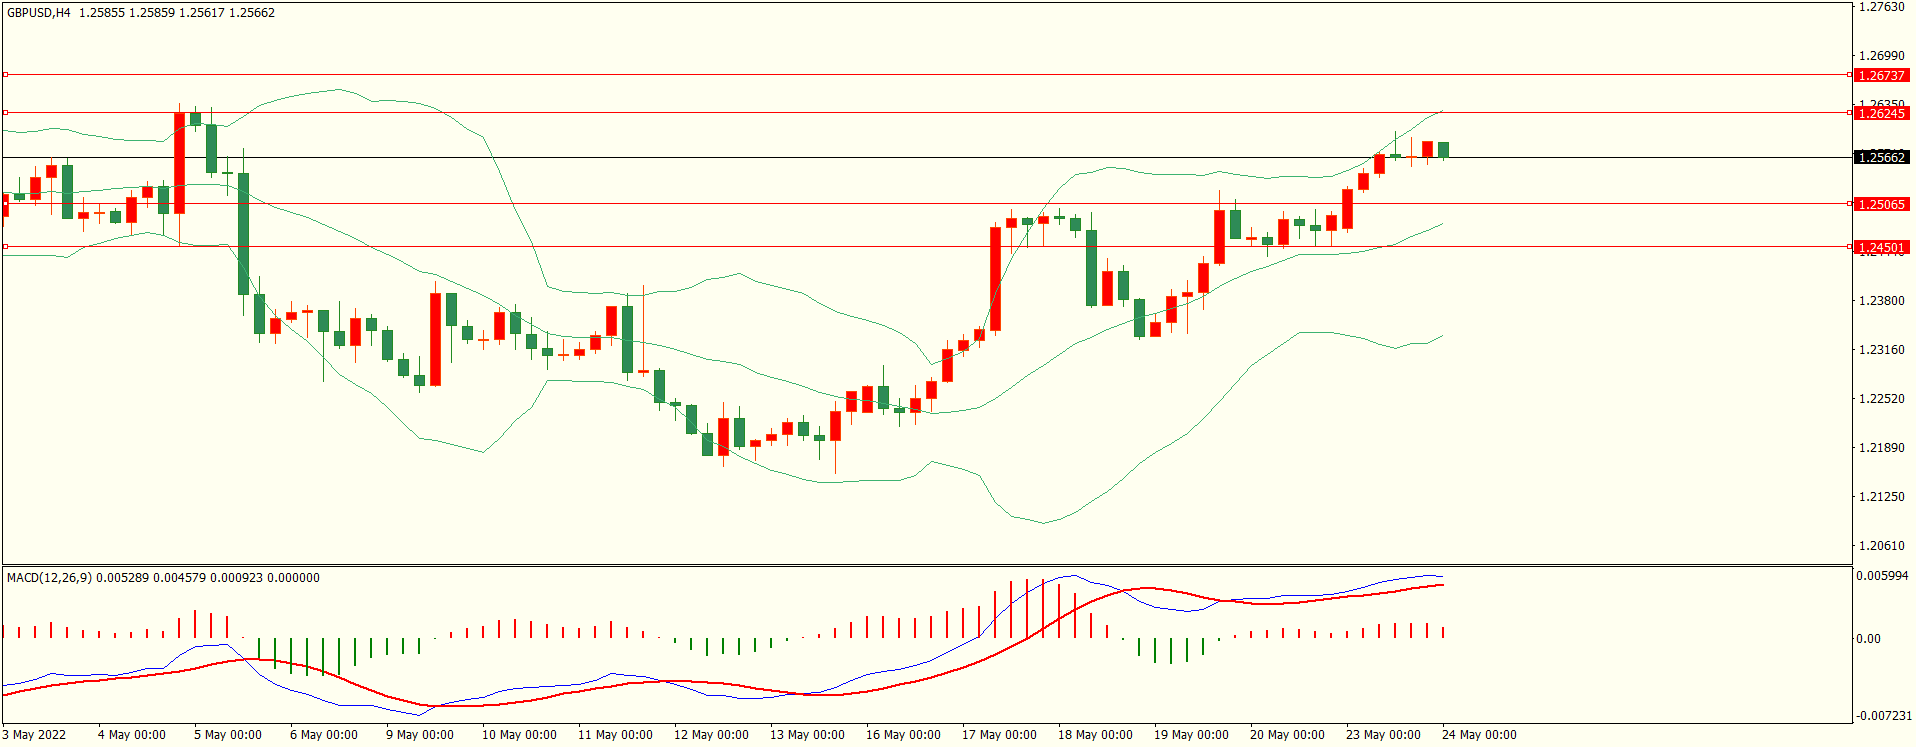
Task: Click the 6 May 00:00 time label
Action: click(324, 735)
